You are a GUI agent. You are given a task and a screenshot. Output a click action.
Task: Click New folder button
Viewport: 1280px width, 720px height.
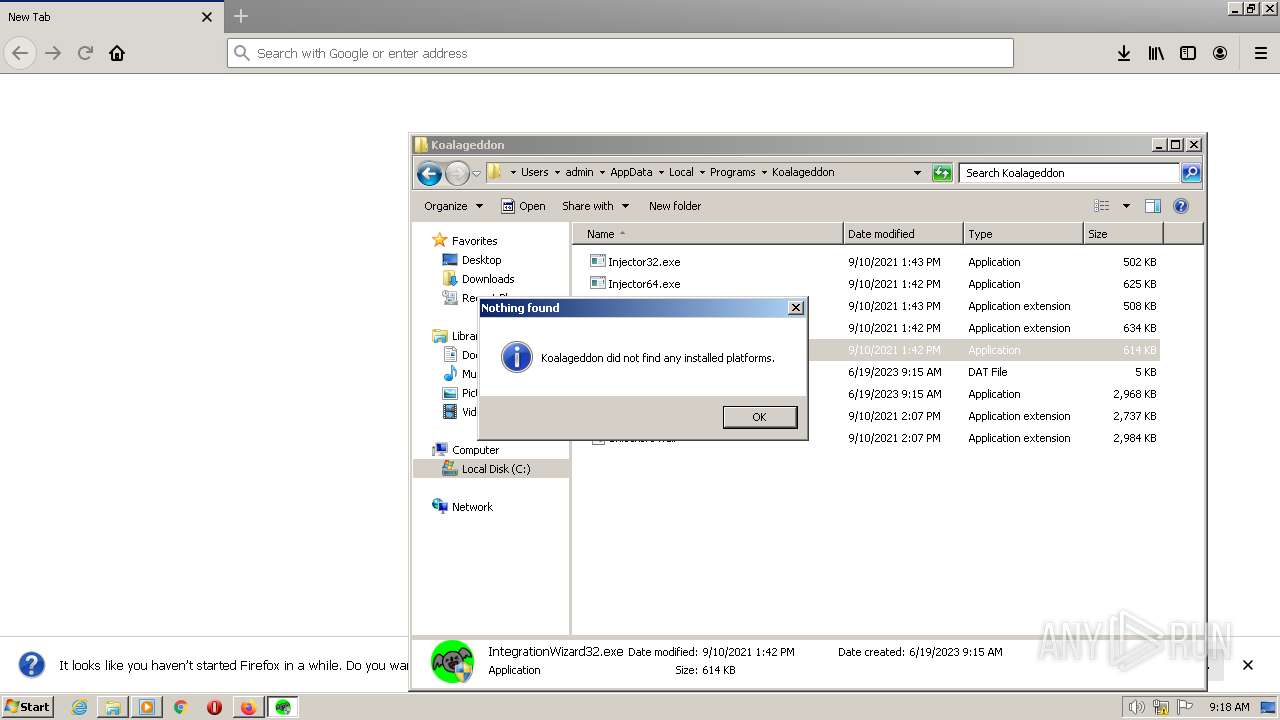click(x=675, y=206)
